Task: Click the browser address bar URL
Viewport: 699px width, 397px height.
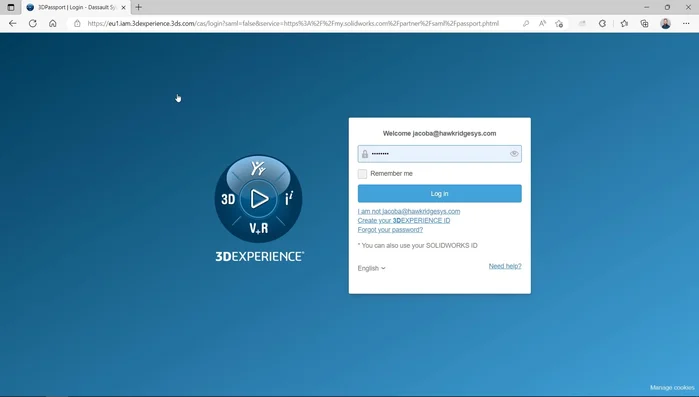Action: (x=293, y=24)
